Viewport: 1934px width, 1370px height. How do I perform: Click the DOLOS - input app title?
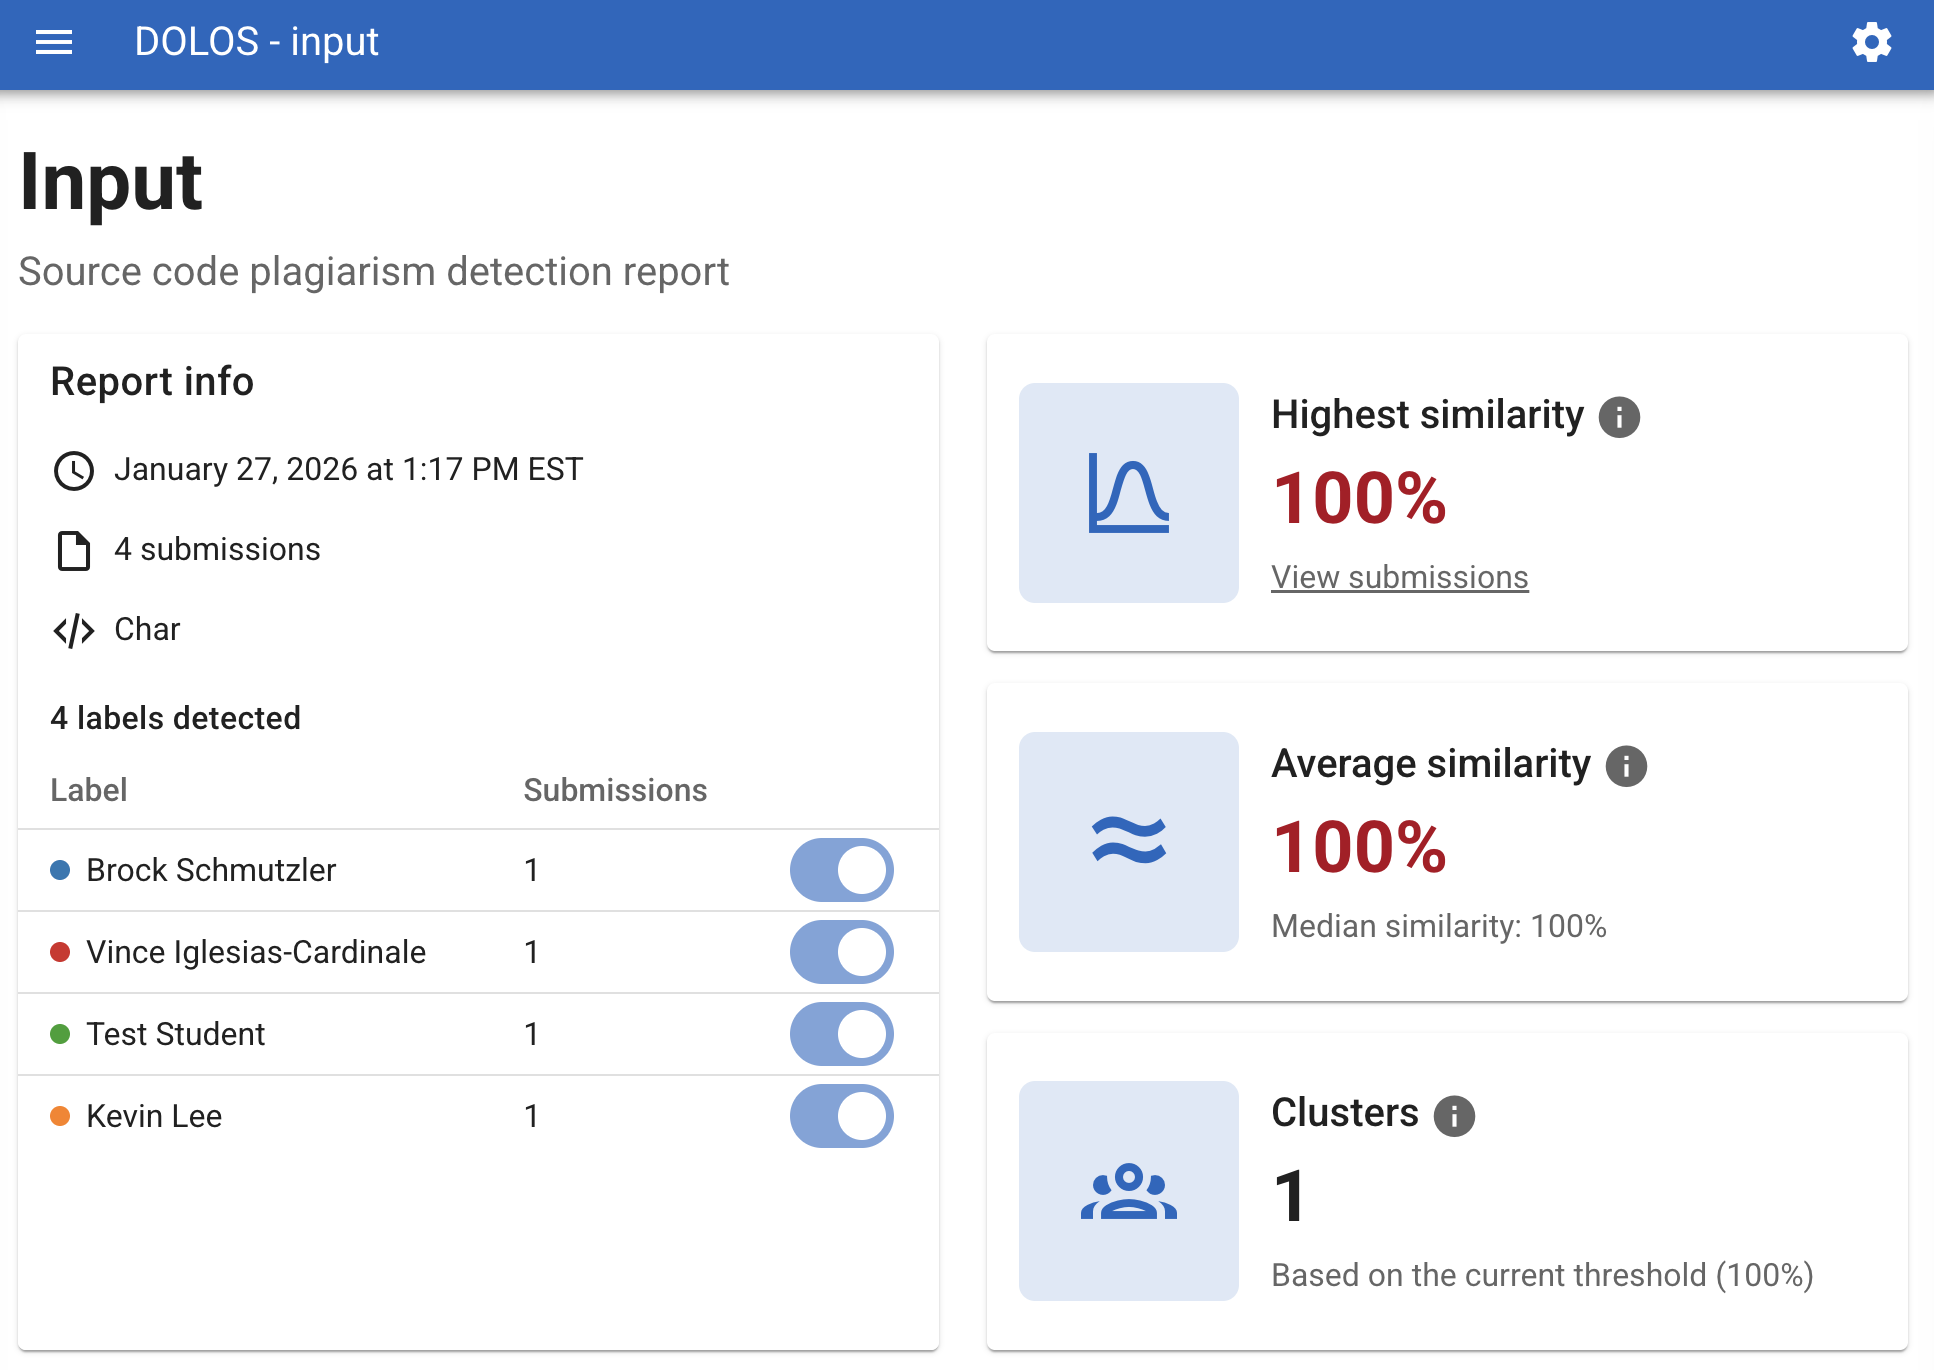pos(257,42)
